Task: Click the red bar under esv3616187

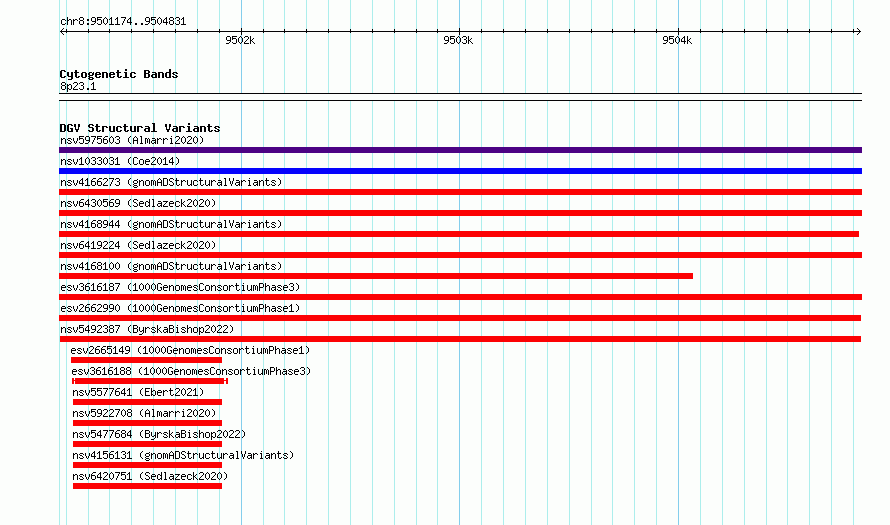Action: 460,297
